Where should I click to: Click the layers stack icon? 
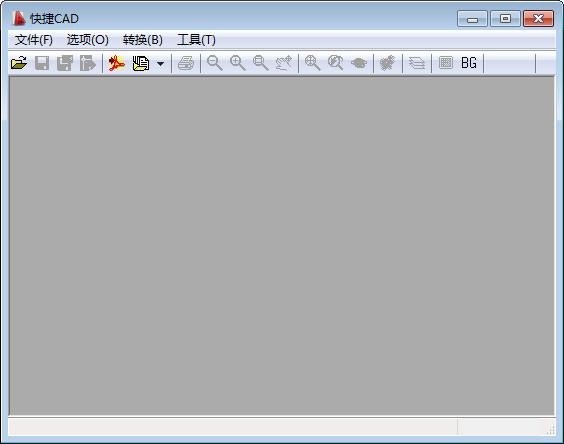(417, 63)
